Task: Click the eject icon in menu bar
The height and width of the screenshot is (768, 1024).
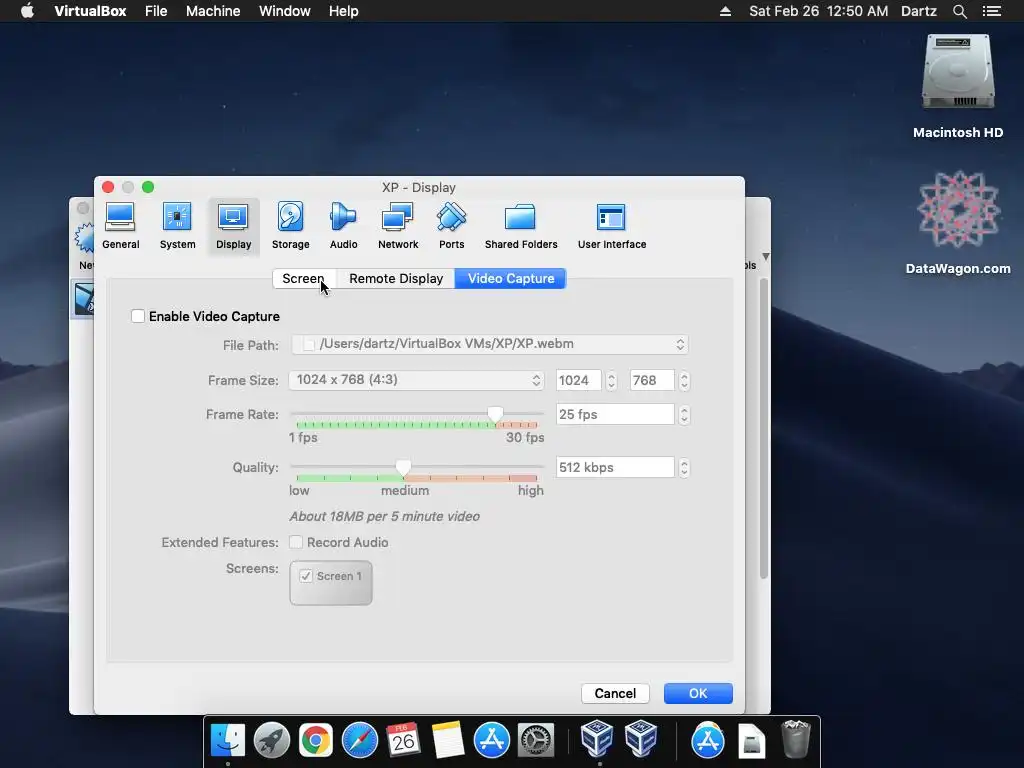Action: click(x=725, y=11)
